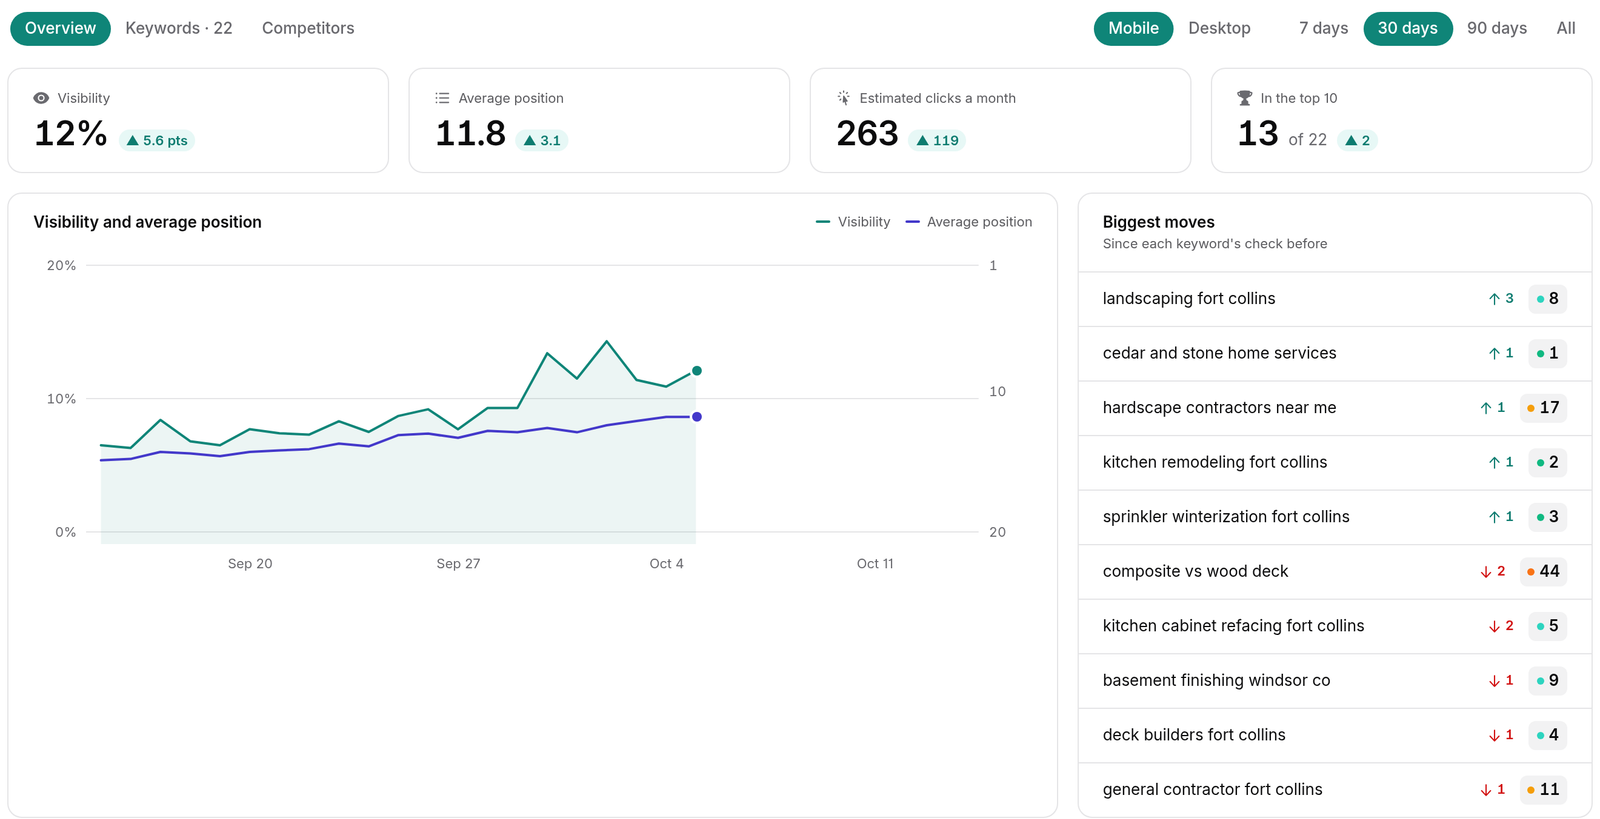The height and width of the screenshot is (819, 1600).
Task: Click the rank badge 17 for hardscape contractors
Action: click(x=1543, y=408)
